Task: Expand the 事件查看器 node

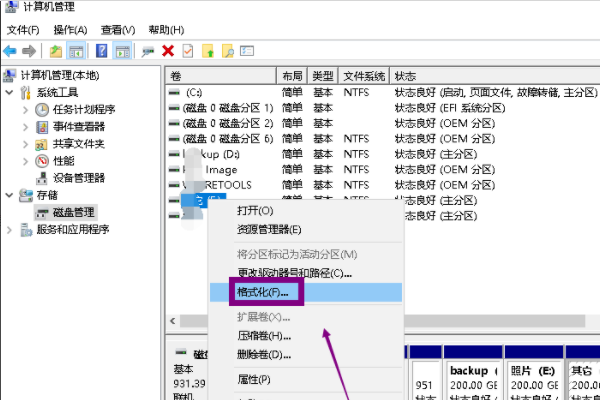Action: [x=26, y=127]
